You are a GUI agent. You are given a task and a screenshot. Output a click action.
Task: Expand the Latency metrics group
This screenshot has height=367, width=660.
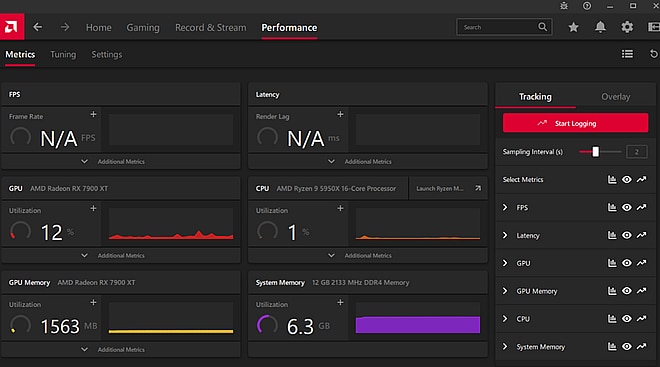(x=505, y=235)
